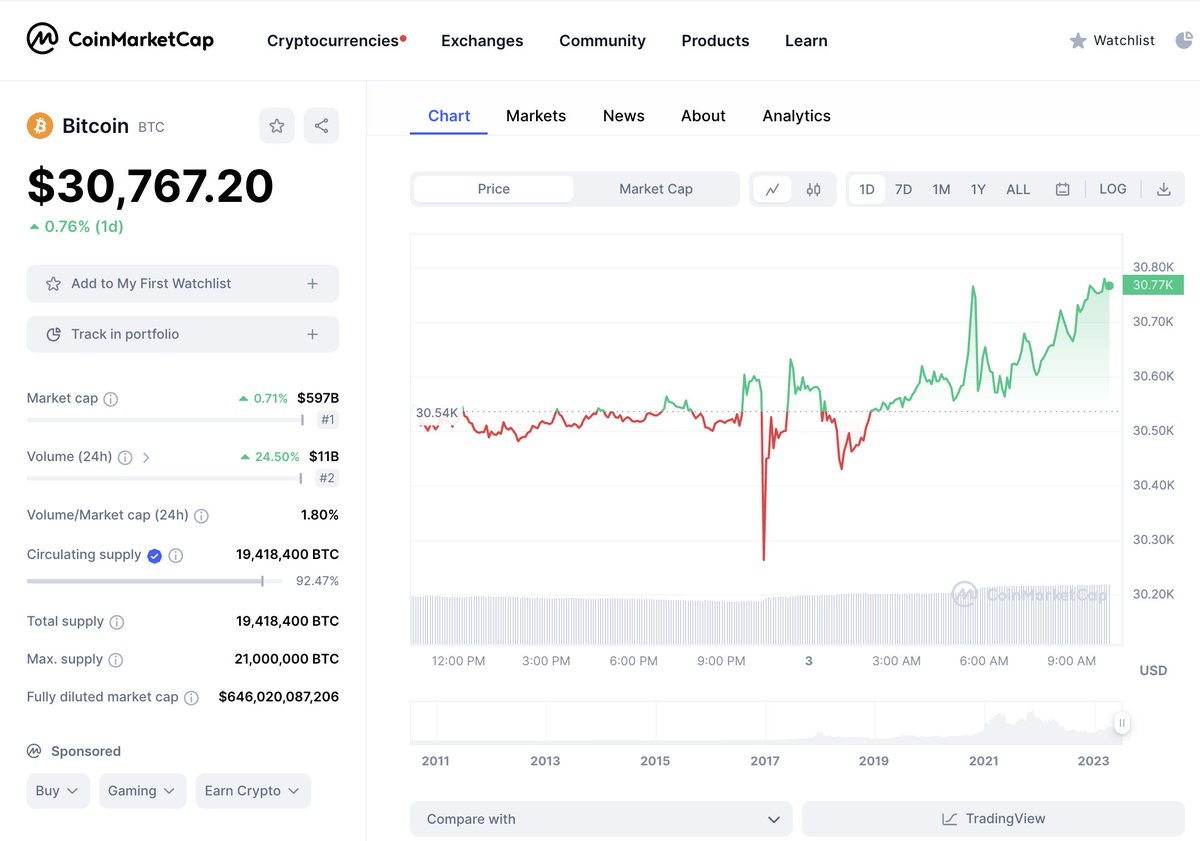Click the $30,767.20 price text
Viewport: 1200px width, 841px height.
(x=150, y=186)
